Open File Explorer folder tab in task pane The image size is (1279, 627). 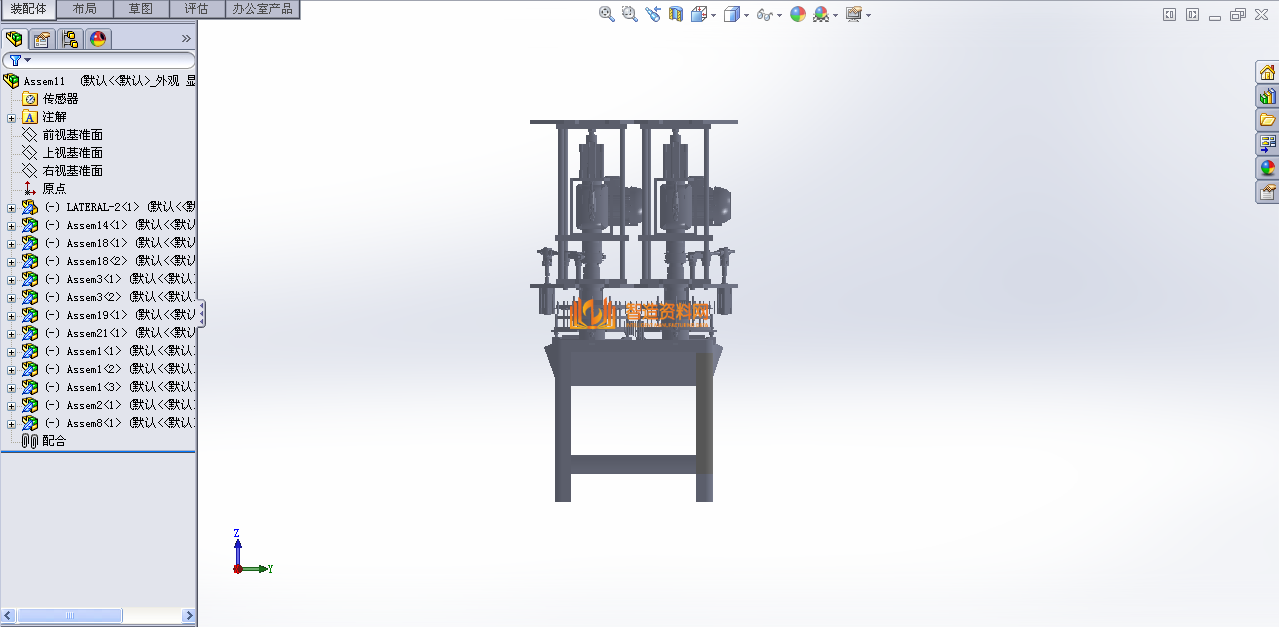pos(1267,120)
